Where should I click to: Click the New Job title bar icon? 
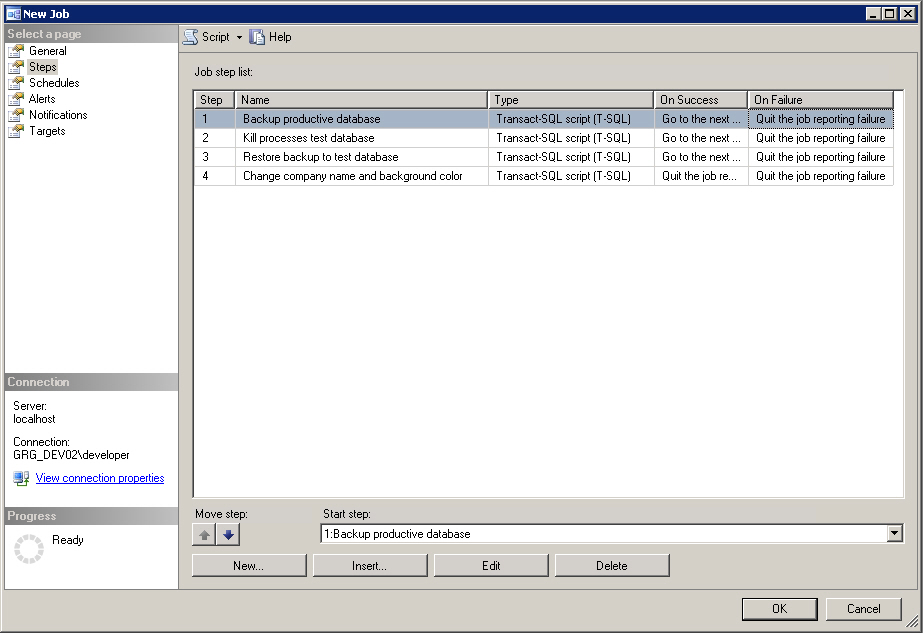coord(13,14)
